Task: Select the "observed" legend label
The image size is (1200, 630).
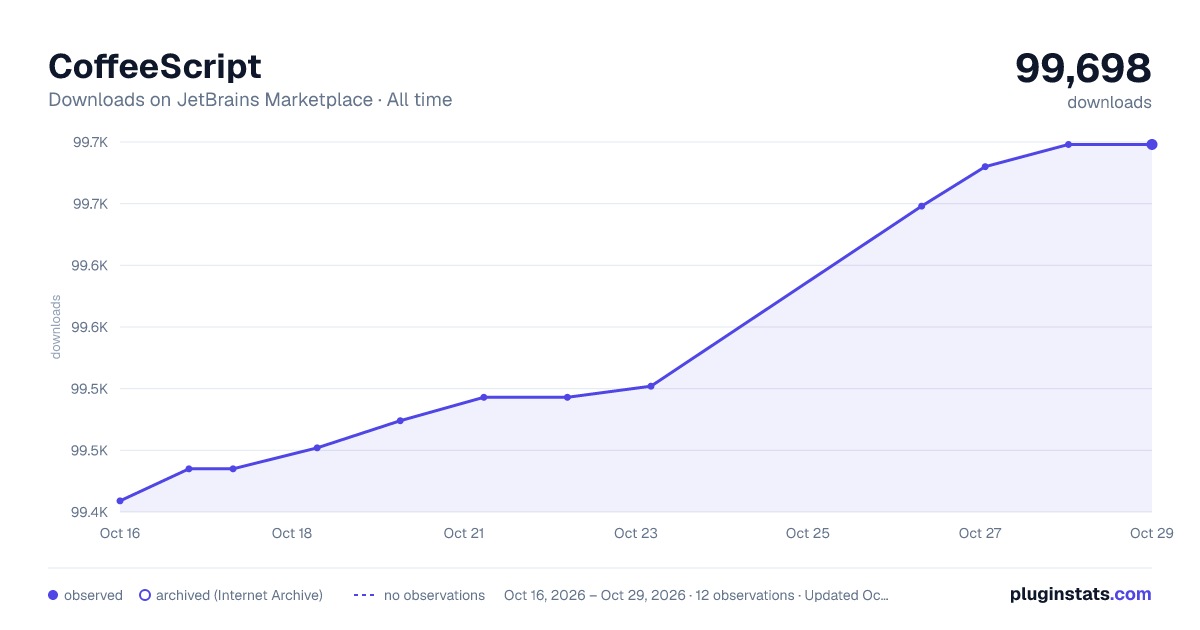Action: (93, 595)
